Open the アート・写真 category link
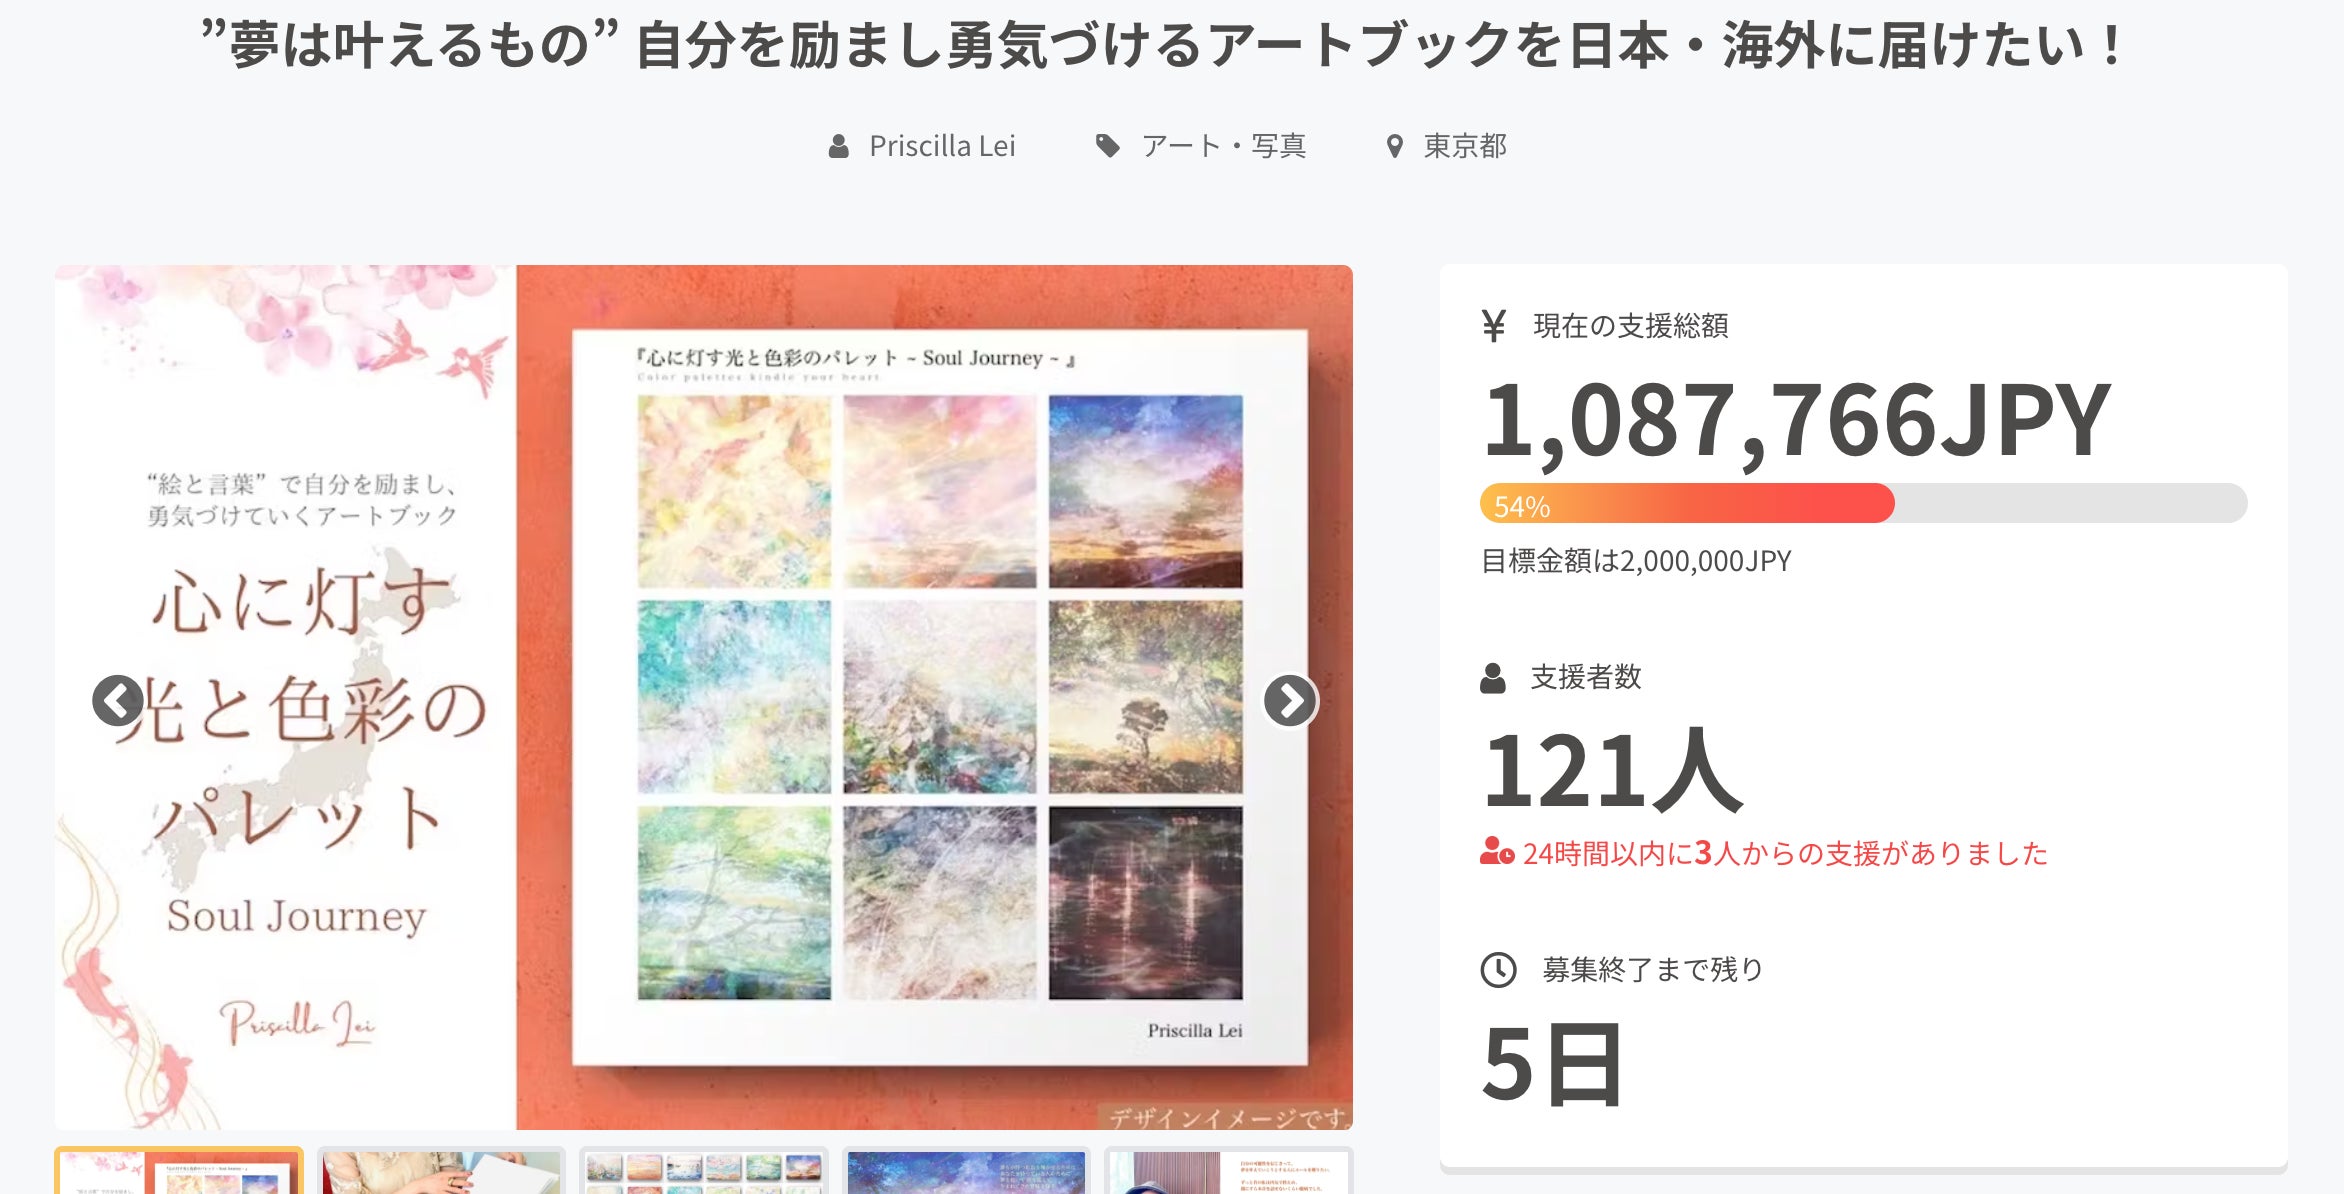The image size is (2344, 1194). [1224, 147]
